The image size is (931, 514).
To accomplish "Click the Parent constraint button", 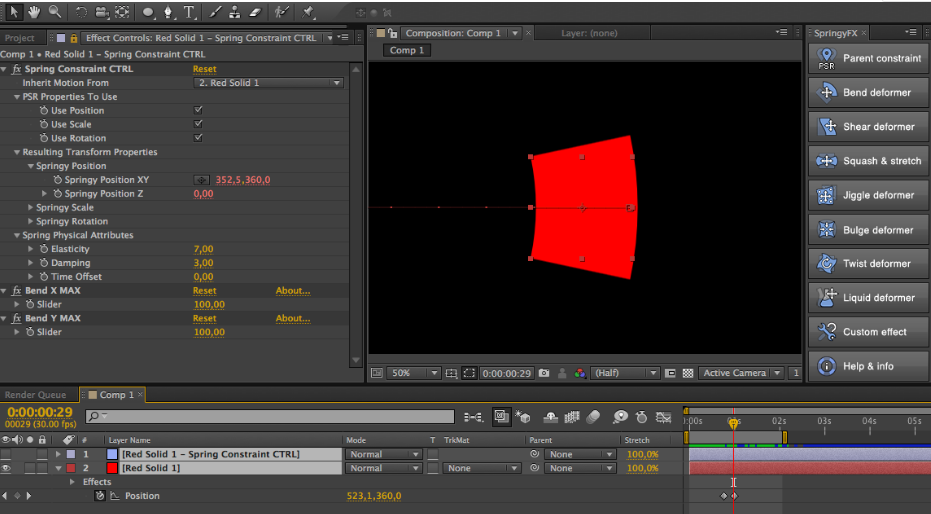I will (x=868, y=58).
